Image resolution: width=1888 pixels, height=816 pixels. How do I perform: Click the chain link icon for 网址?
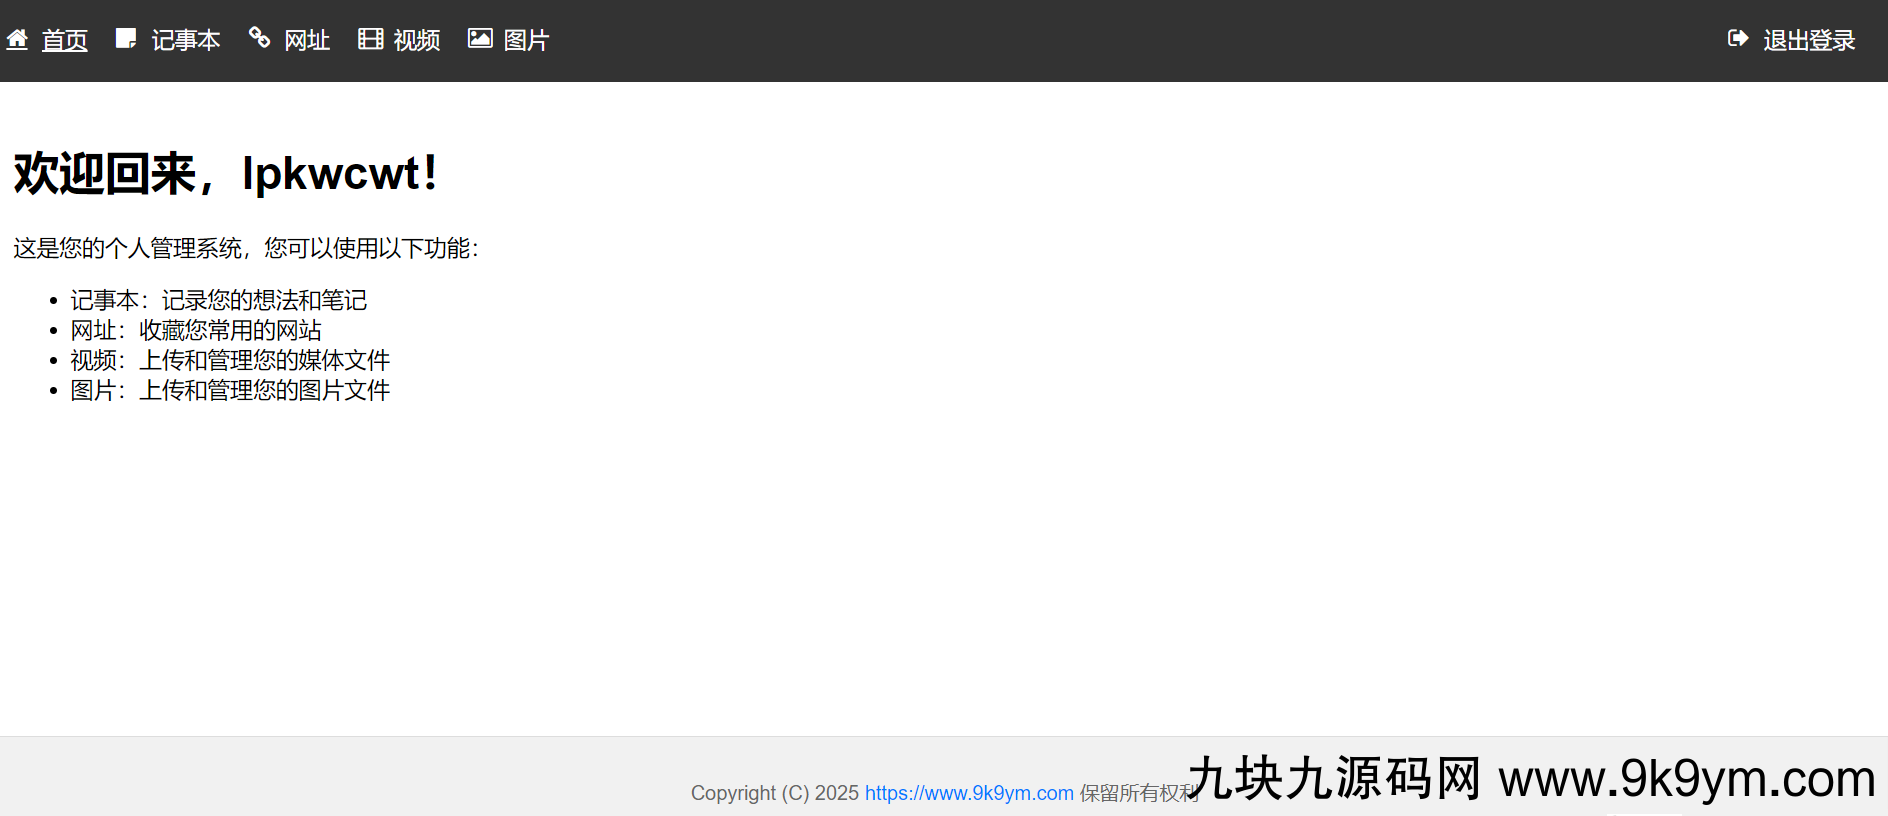point(259,38)
